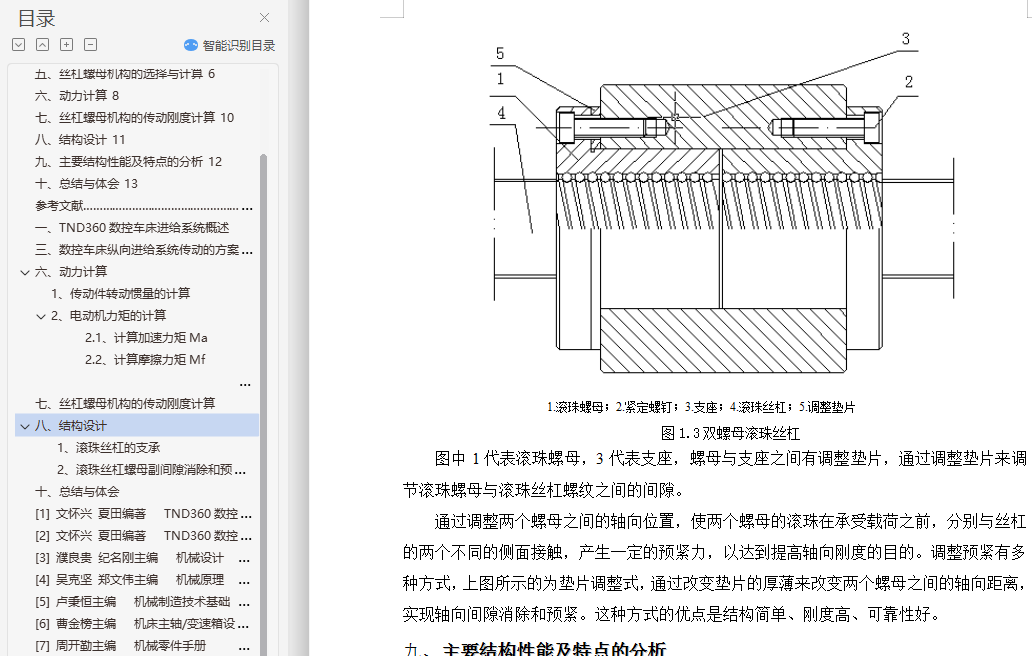Viewport: 1032px width, 656px height.
Task: Click the 智能识别目录 robot icon
Action: (191, 45)
